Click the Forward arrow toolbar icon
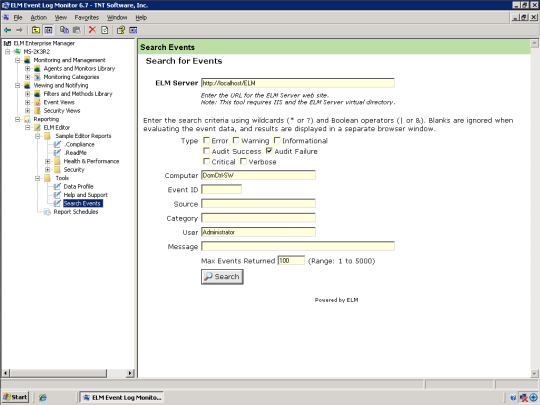Image resolution: width=540 pixels, height=405 pixels. click(19, 30)
